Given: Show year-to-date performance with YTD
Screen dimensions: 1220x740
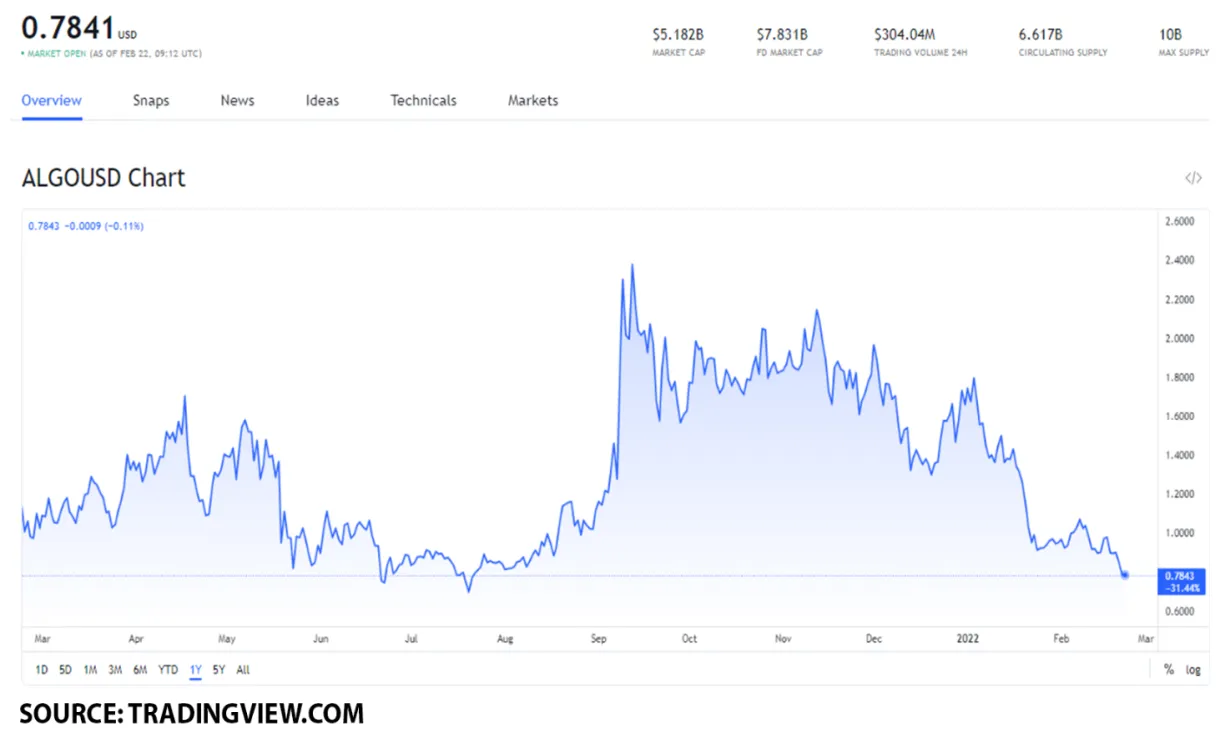Looking at the screenshot, I should click(x=168, y=670).
